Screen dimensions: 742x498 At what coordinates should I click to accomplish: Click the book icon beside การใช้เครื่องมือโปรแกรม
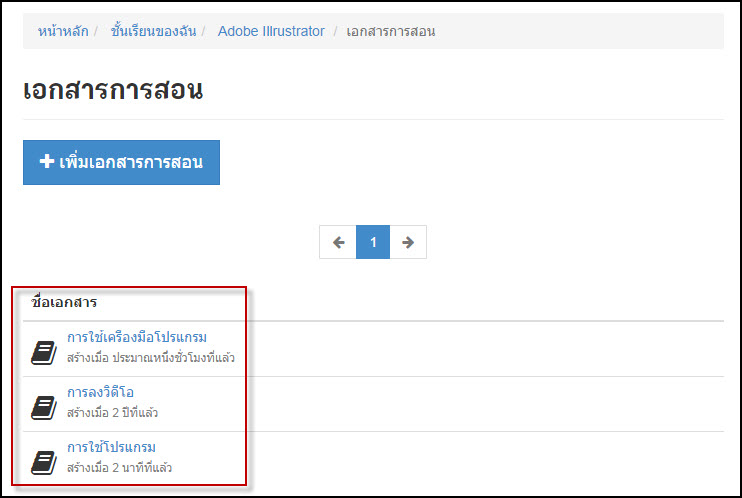[x=44, y=353]
